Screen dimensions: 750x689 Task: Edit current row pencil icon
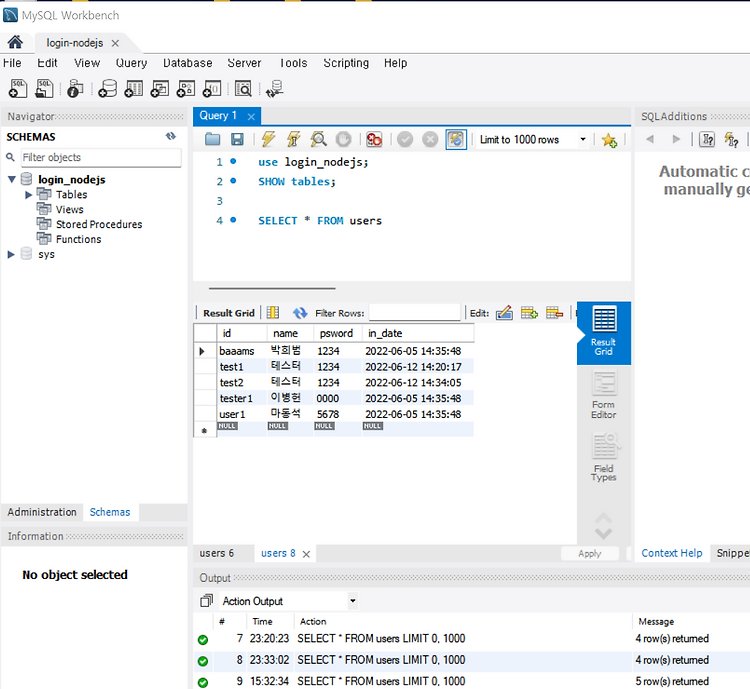pos(504,313)
